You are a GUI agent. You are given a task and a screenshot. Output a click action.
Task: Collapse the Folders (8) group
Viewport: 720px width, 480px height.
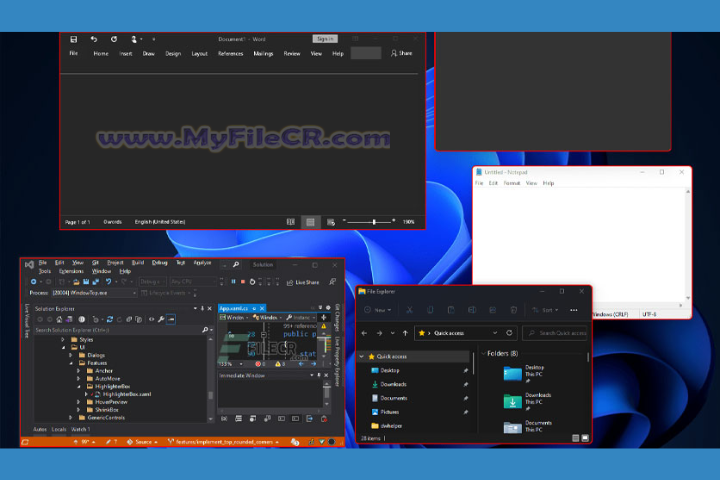click(x=484, y=353)
